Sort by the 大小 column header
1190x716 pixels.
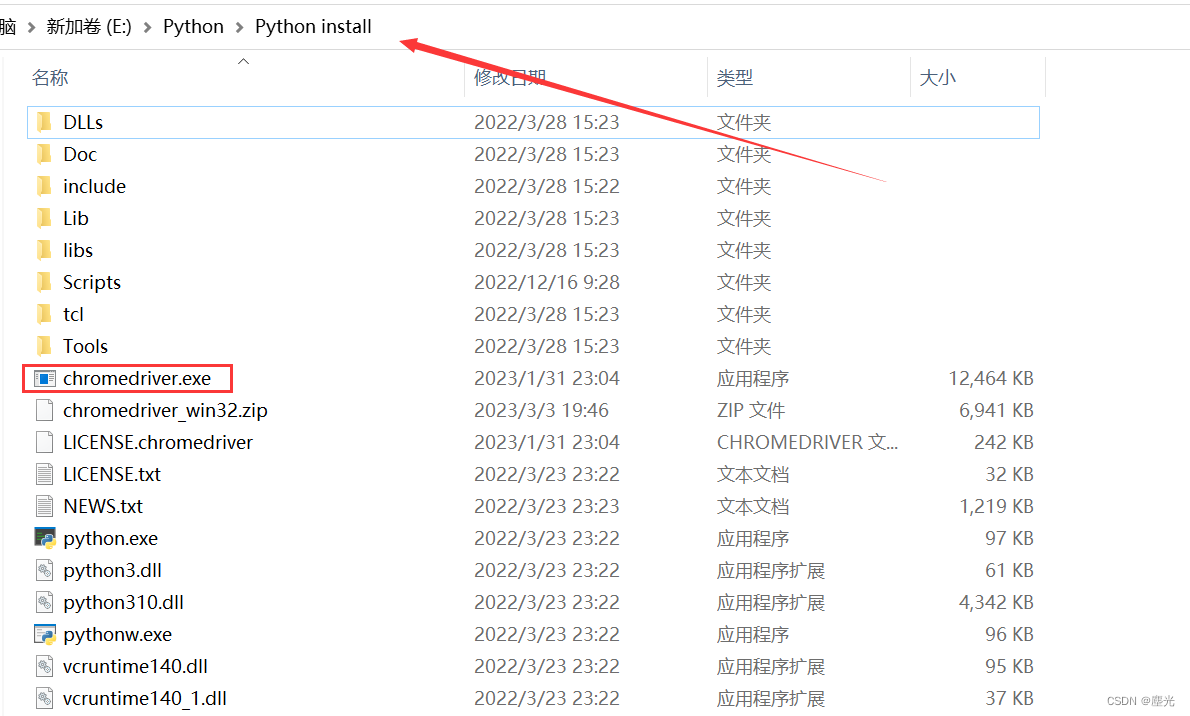pos(937,77)
